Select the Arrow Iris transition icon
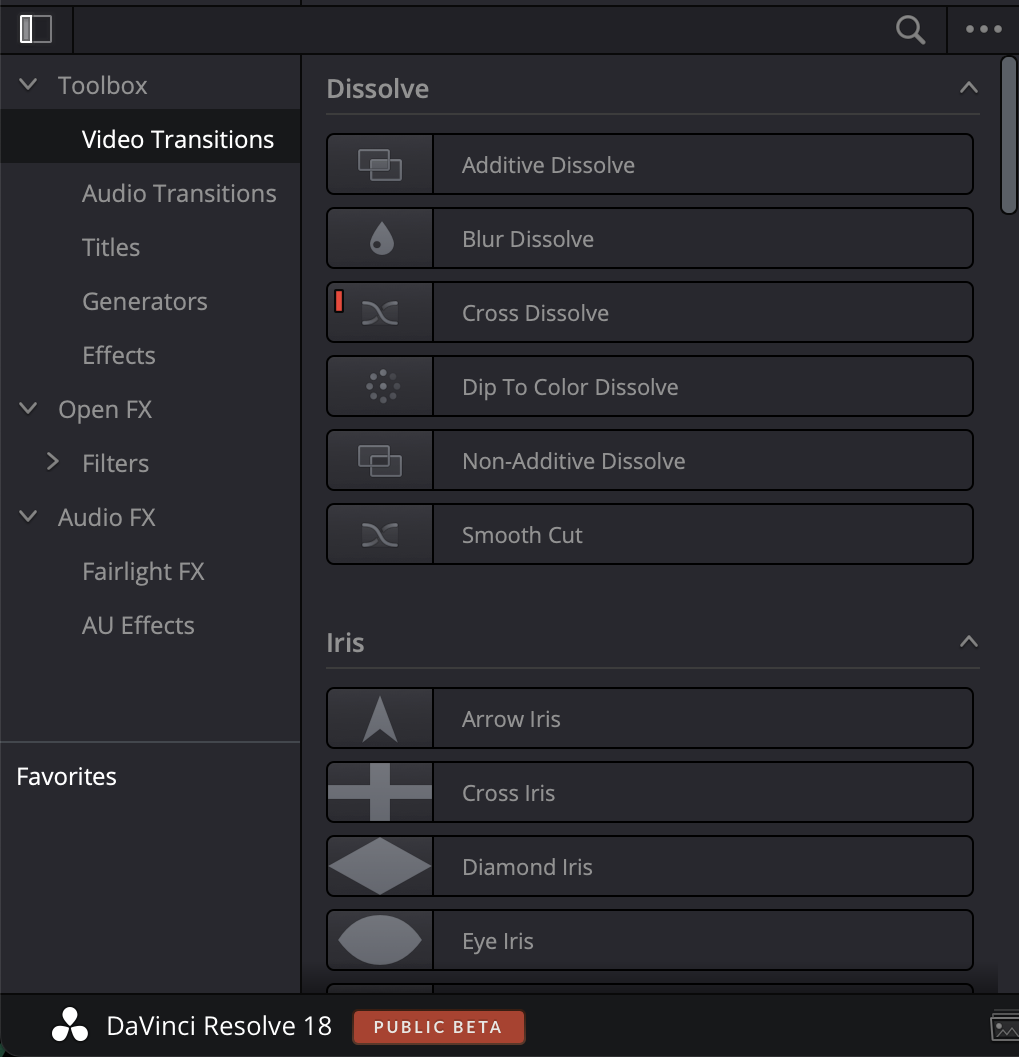The image size is (1019, 1057). (x=378, y=717)
